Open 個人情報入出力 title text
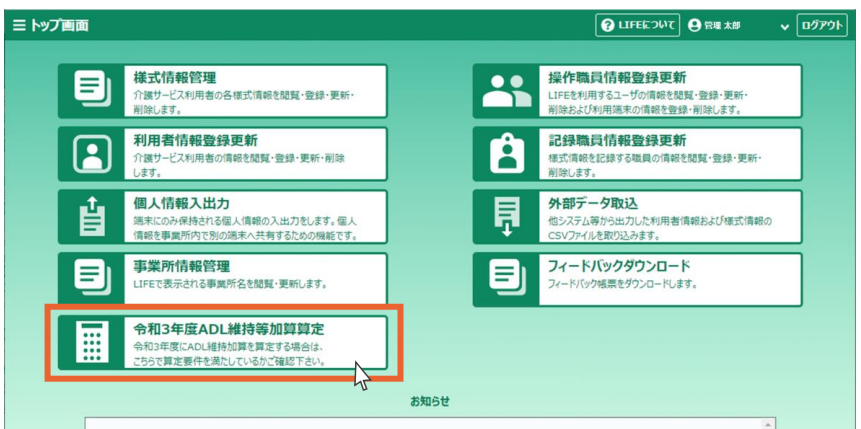The height and width of the screenshot is (429, 861). pyautogui.click(x=181, y=204)
